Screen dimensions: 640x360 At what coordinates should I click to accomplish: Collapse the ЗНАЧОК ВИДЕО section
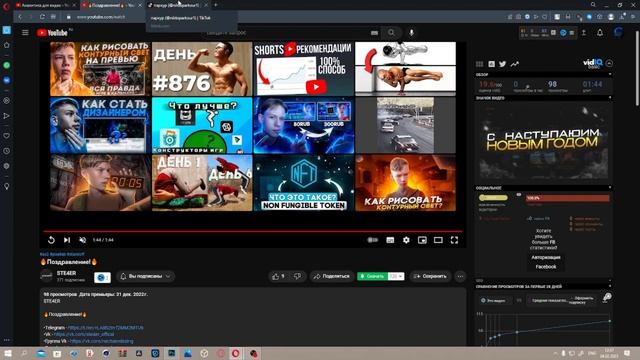610,98
